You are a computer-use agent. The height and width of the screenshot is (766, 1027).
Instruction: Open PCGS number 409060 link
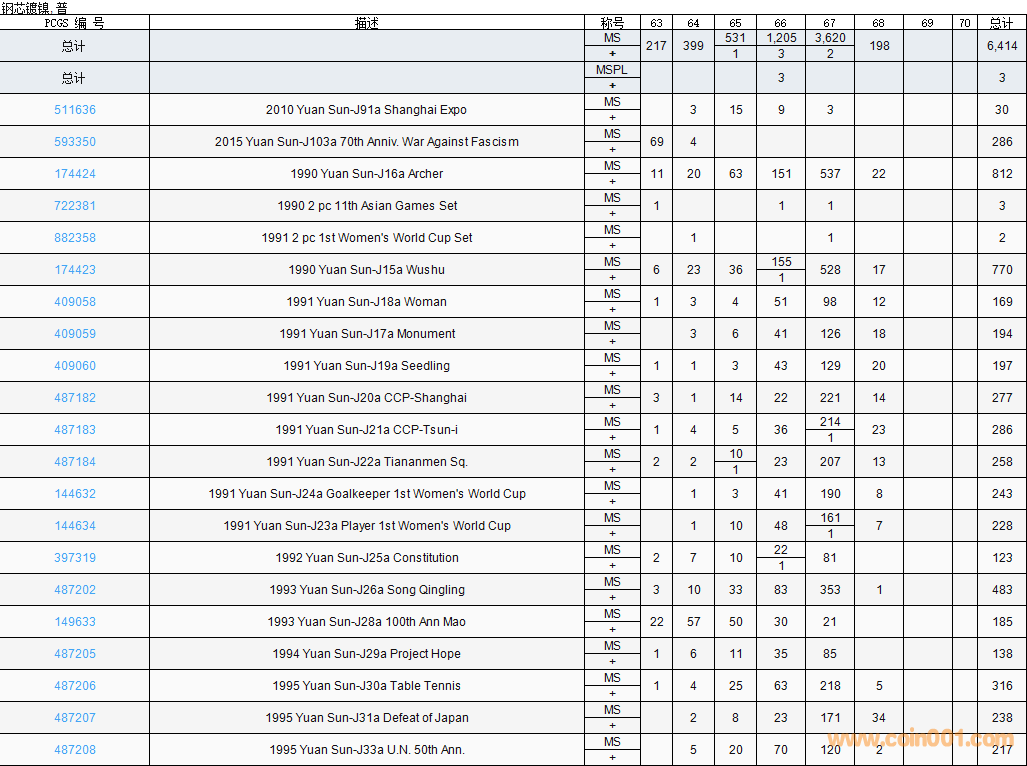(x=75, y=366)
